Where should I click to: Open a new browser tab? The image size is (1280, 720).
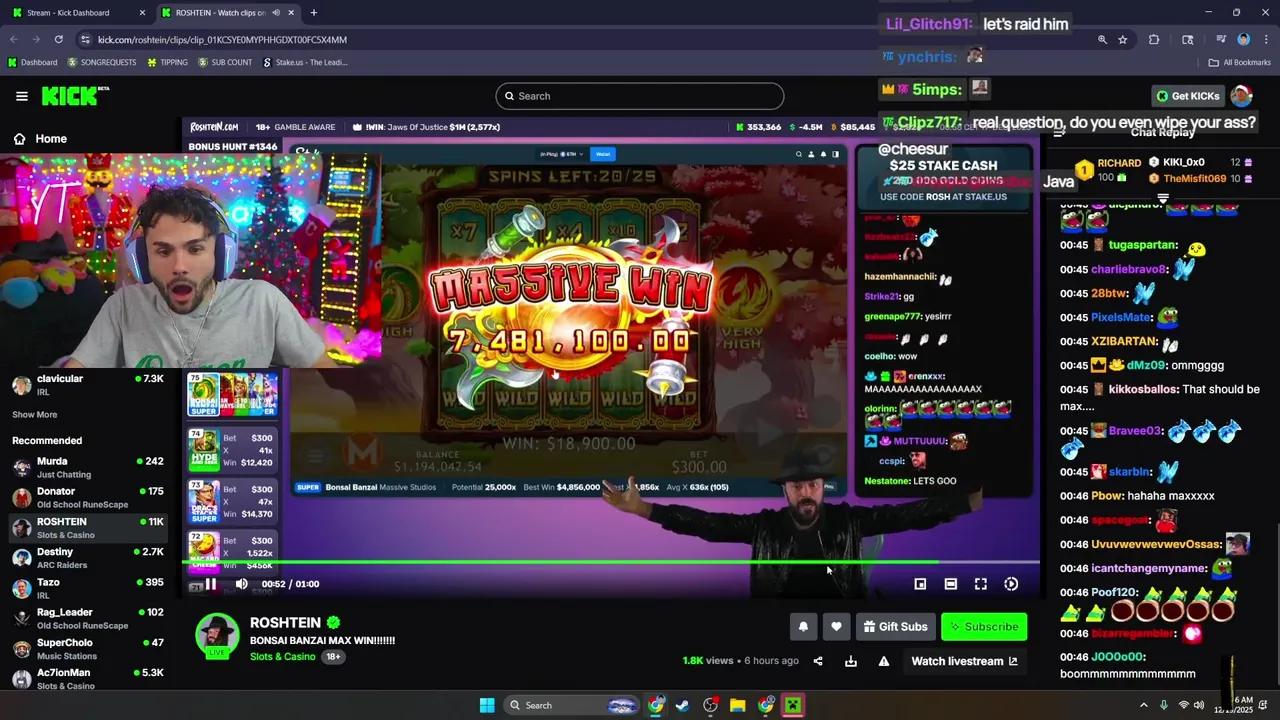pos(314,13)
